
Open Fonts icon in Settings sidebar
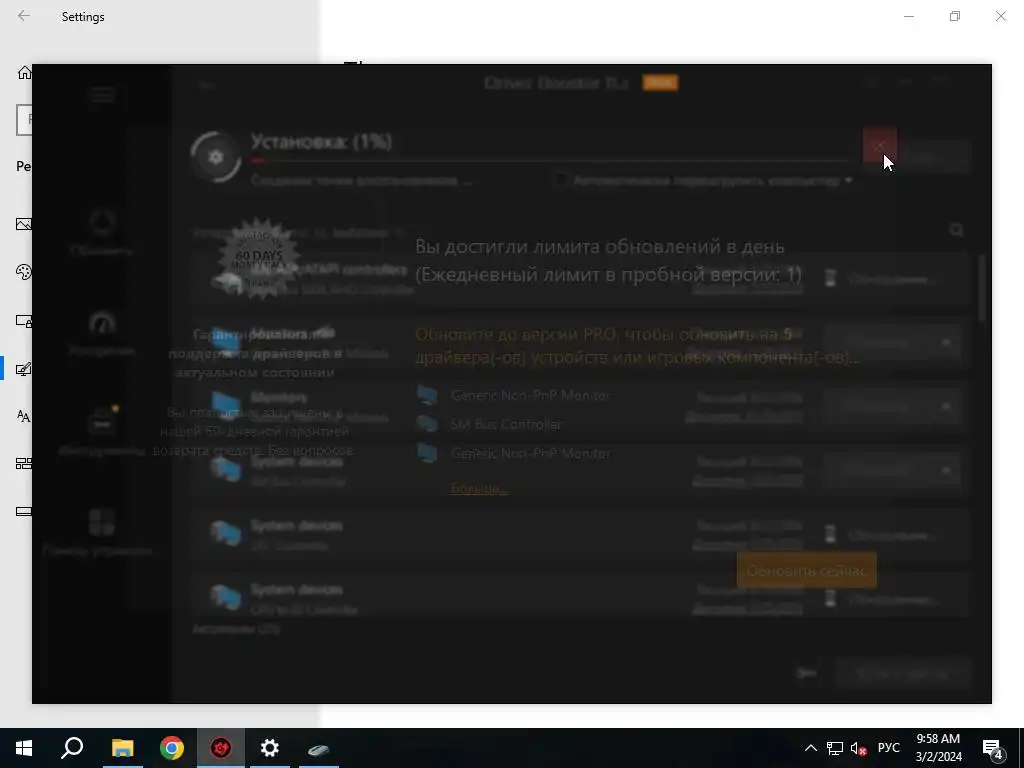(x=24, y=416)
